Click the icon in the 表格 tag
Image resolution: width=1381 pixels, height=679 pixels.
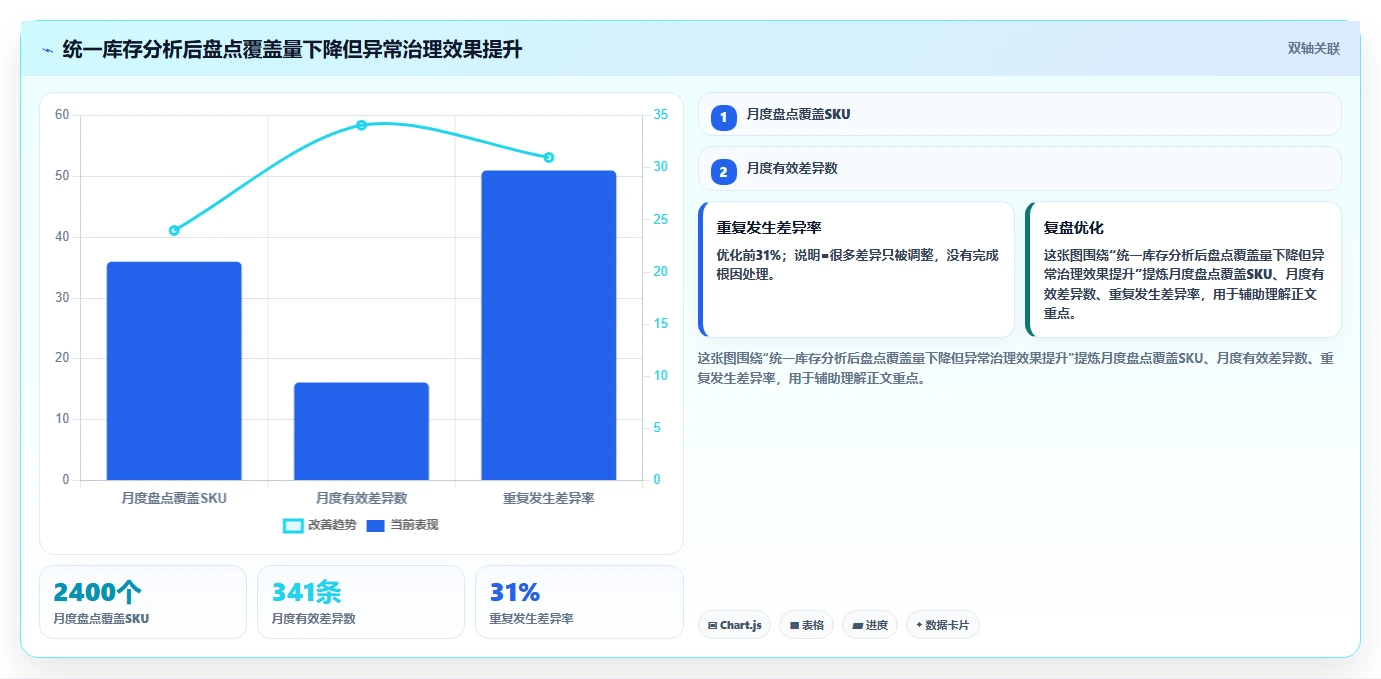[794, 625]
